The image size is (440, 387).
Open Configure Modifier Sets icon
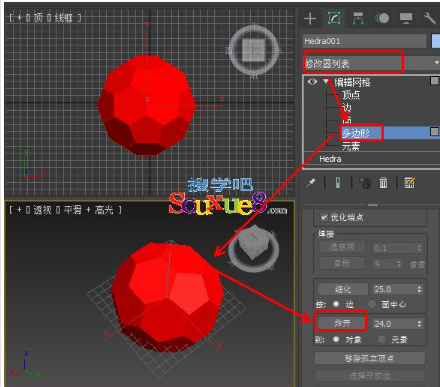tap(409, 183)
